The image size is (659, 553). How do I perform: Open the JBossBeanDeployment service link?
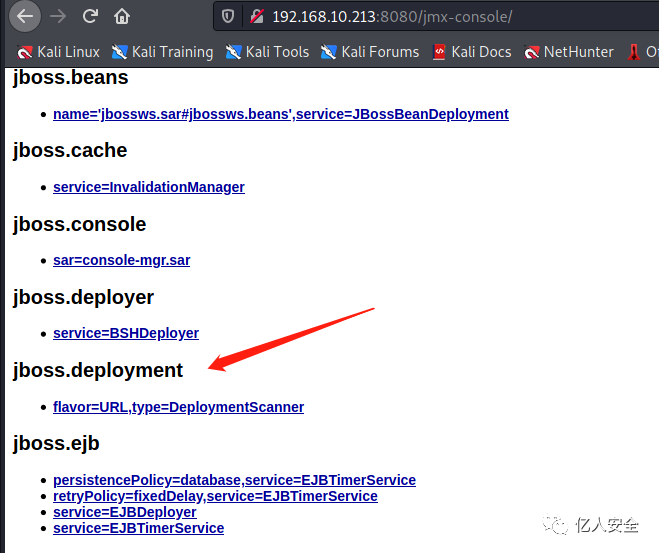281,114
